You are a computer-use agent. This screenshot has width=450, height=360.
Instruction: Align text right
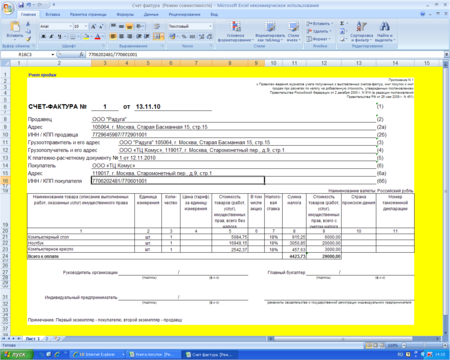[129, 36]
